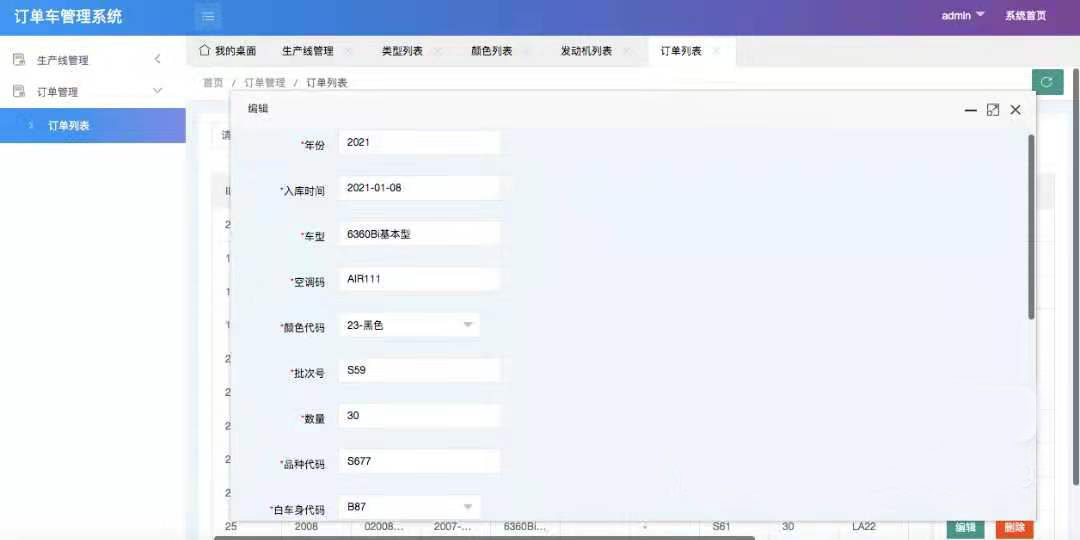The image size is (1080, 540).
Task: Maximize the 编辑 dialog window
Action: point(993,110)
